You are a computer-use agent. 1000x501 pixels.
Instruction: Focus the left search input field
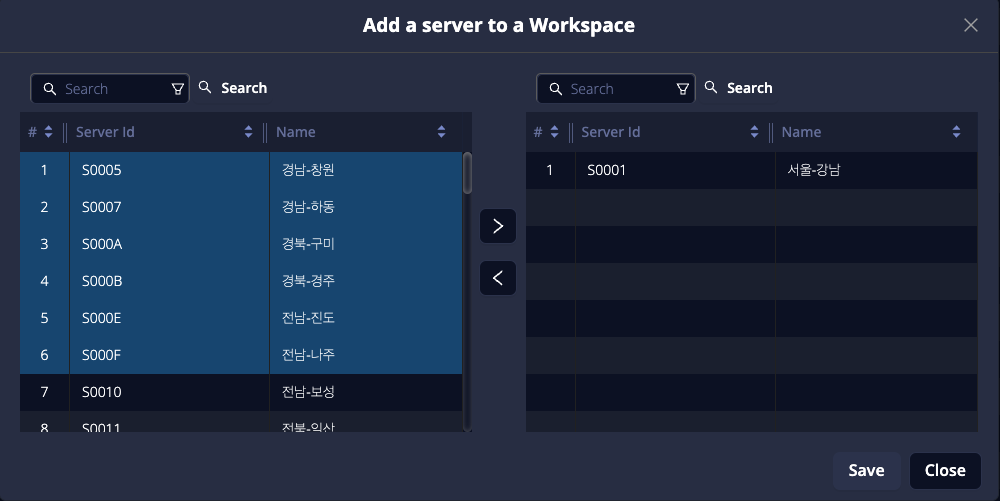(x=110, y=89)
